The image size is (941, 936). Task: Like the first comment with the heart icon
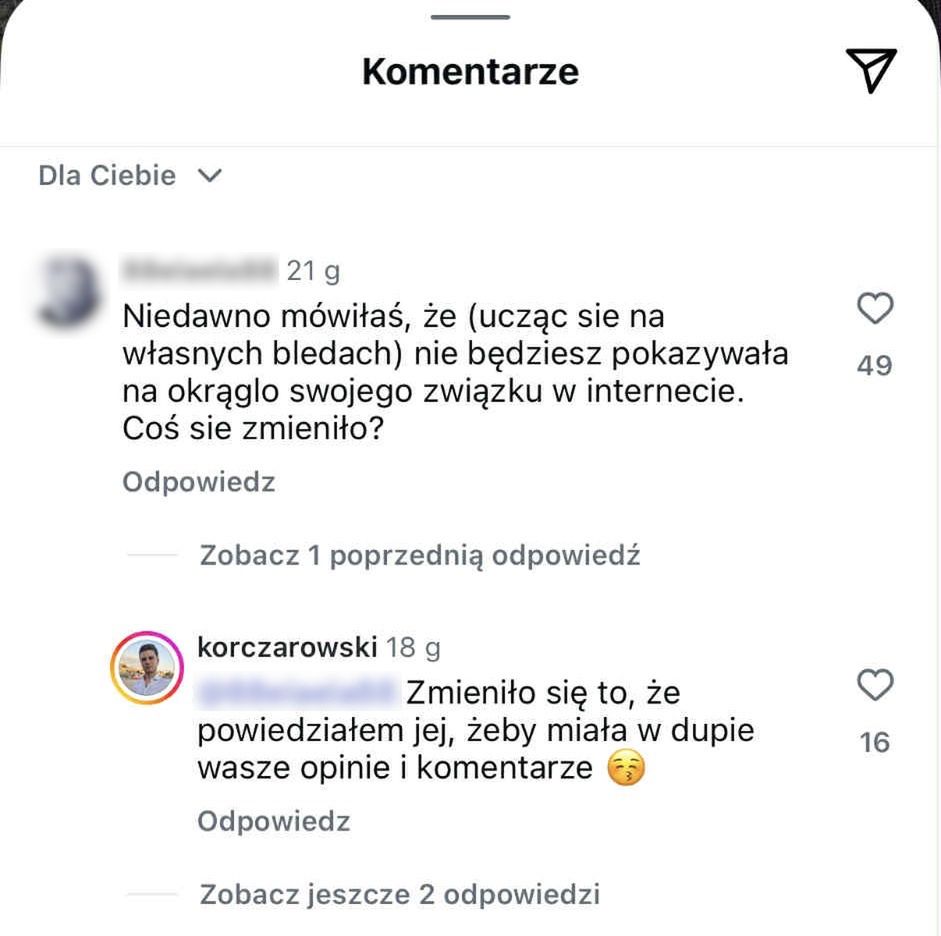tap(877, 310)
